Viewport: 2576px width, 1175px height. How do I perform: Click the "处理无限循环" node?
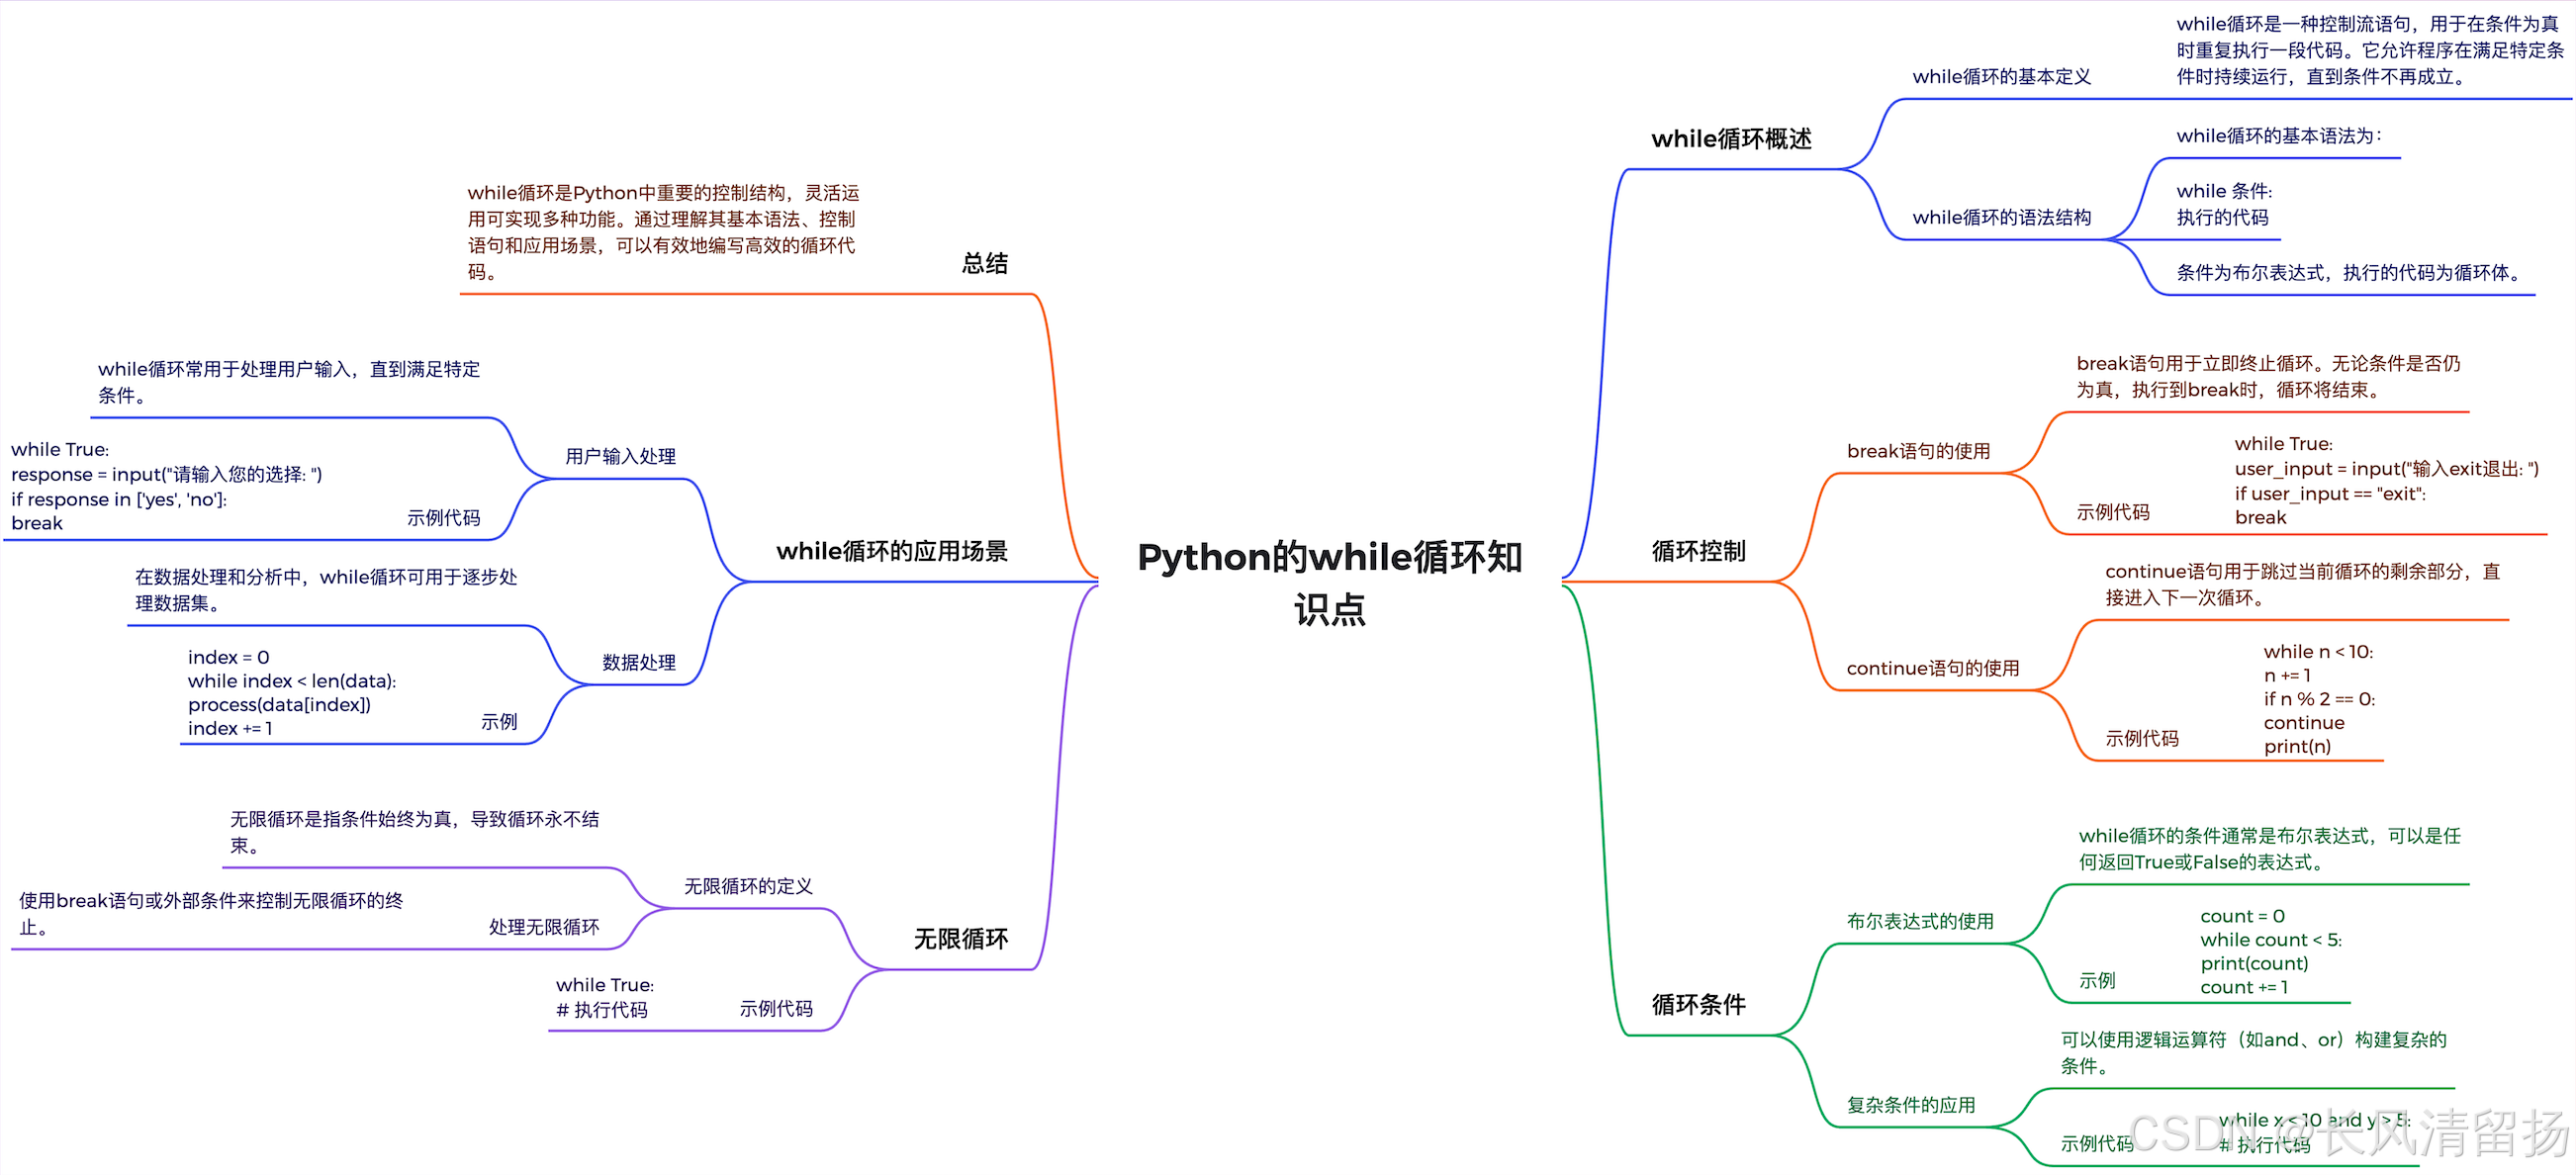pyautogui.click(x=543, y=927)
